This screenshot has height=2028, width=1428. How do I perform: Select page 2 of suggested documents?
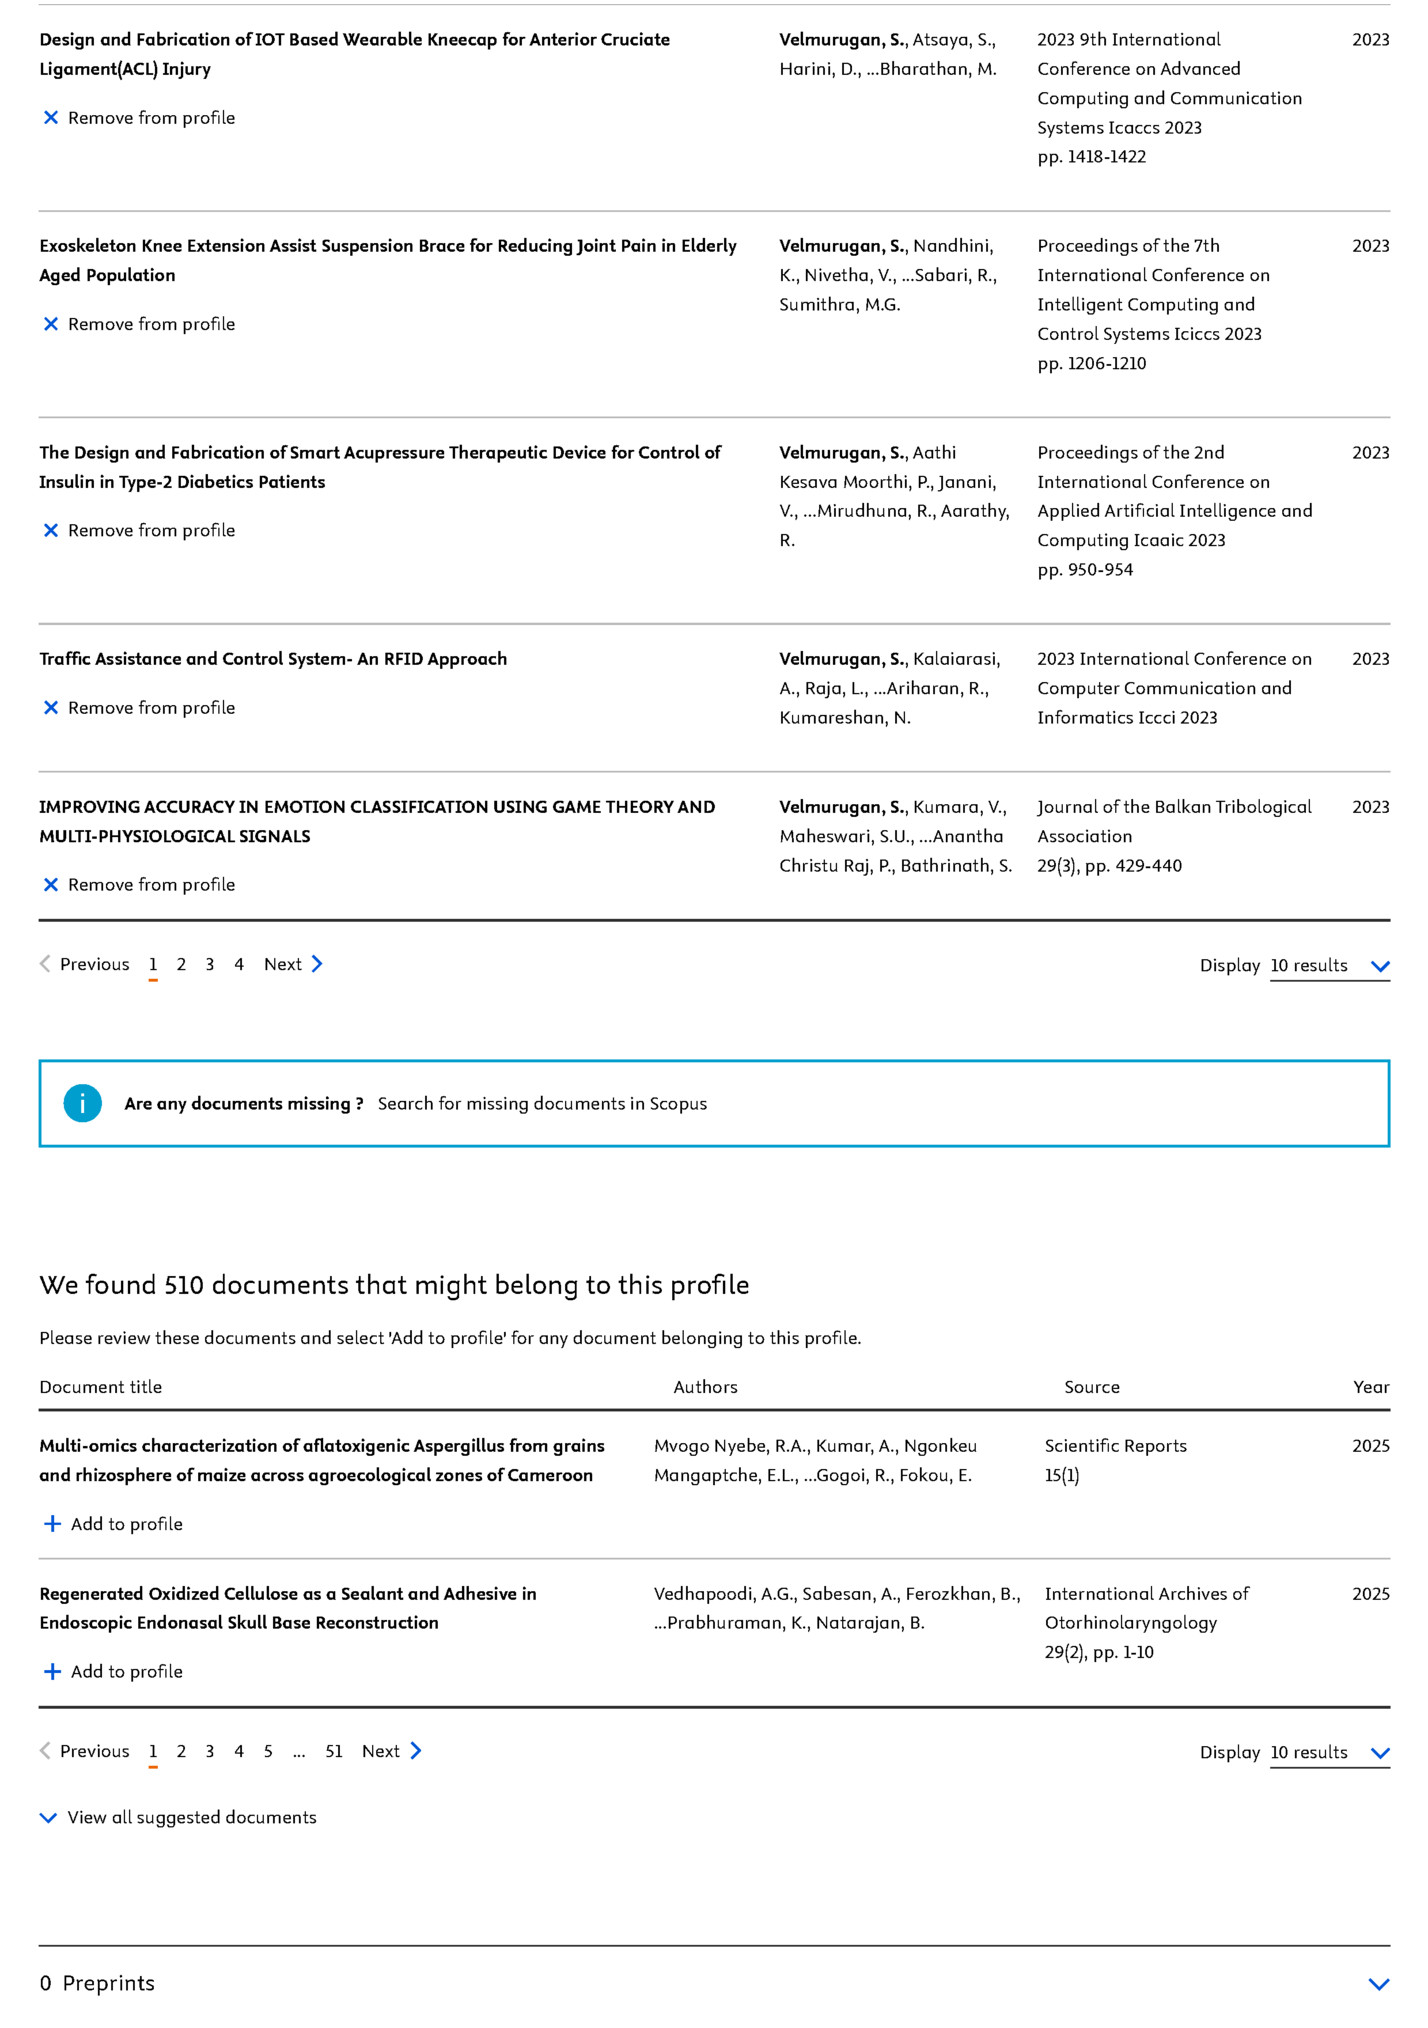[x=181, y=1751]
